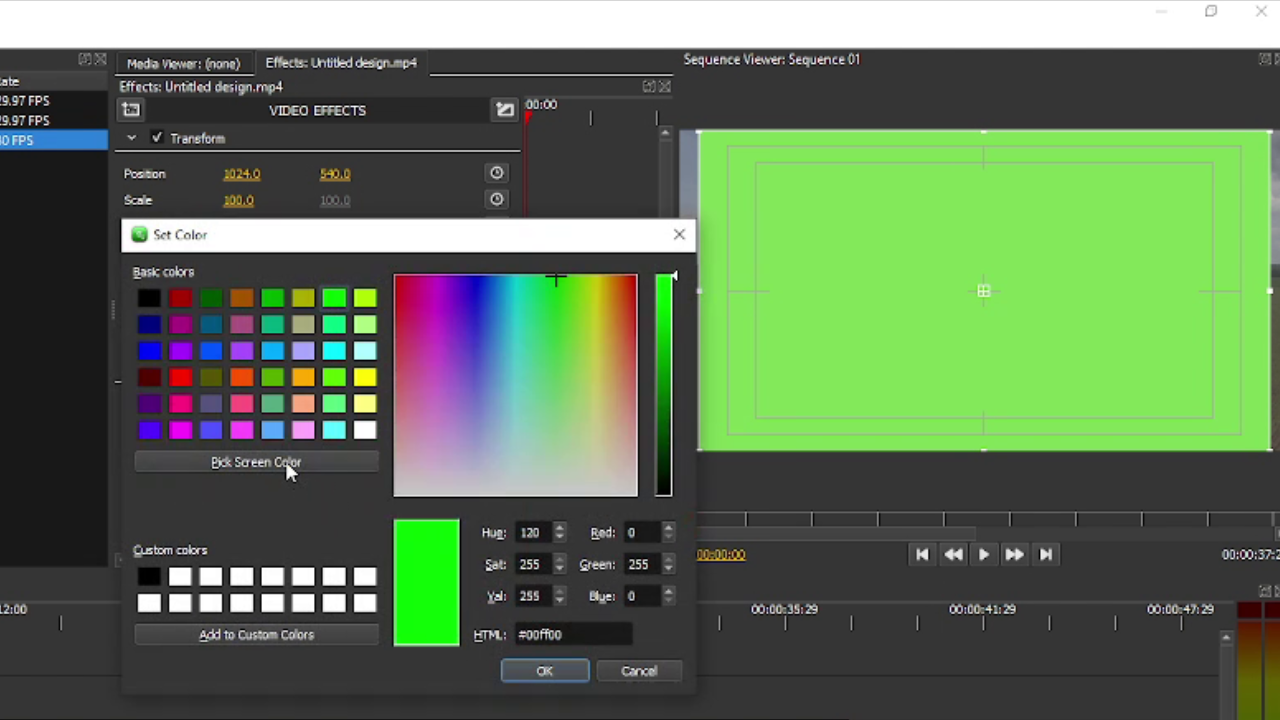This screenshot has height=720, width=1280.
Task: Select the bright green swatch in Basic colors
Action: 334,297
